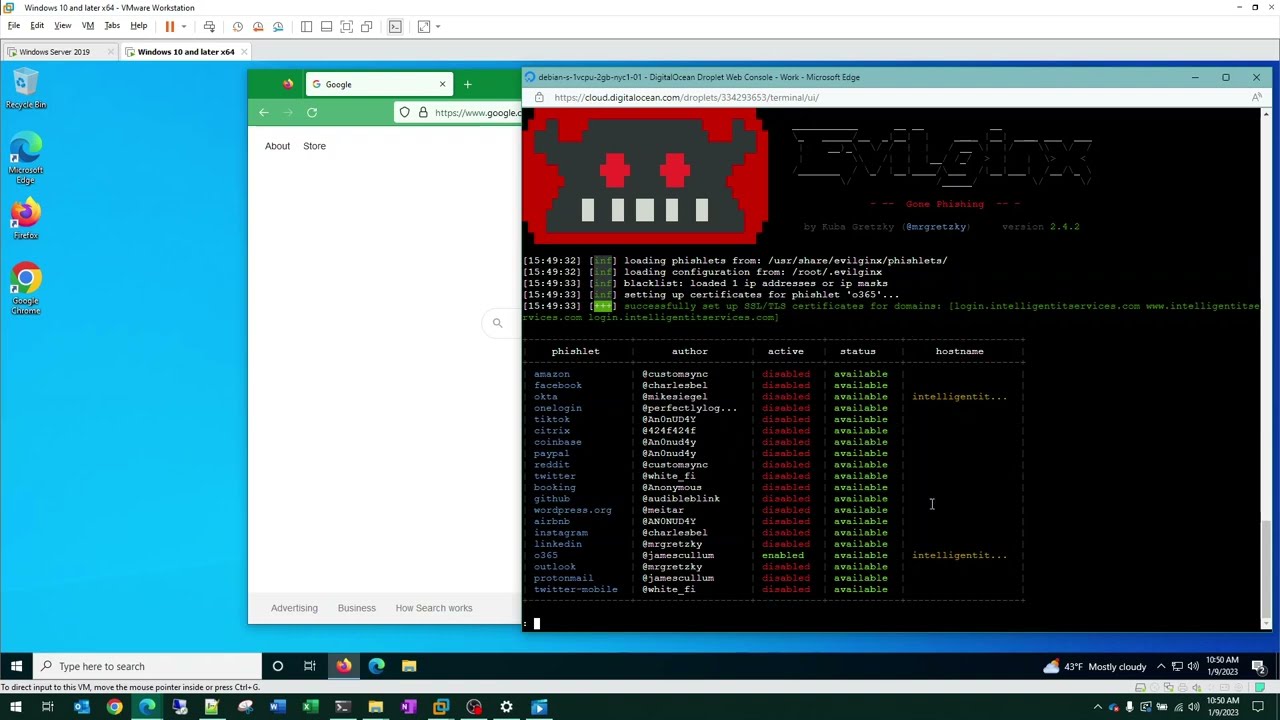Open the VMware File menu
This screenshot has width=1280, height=720.
tap(14, 26)
